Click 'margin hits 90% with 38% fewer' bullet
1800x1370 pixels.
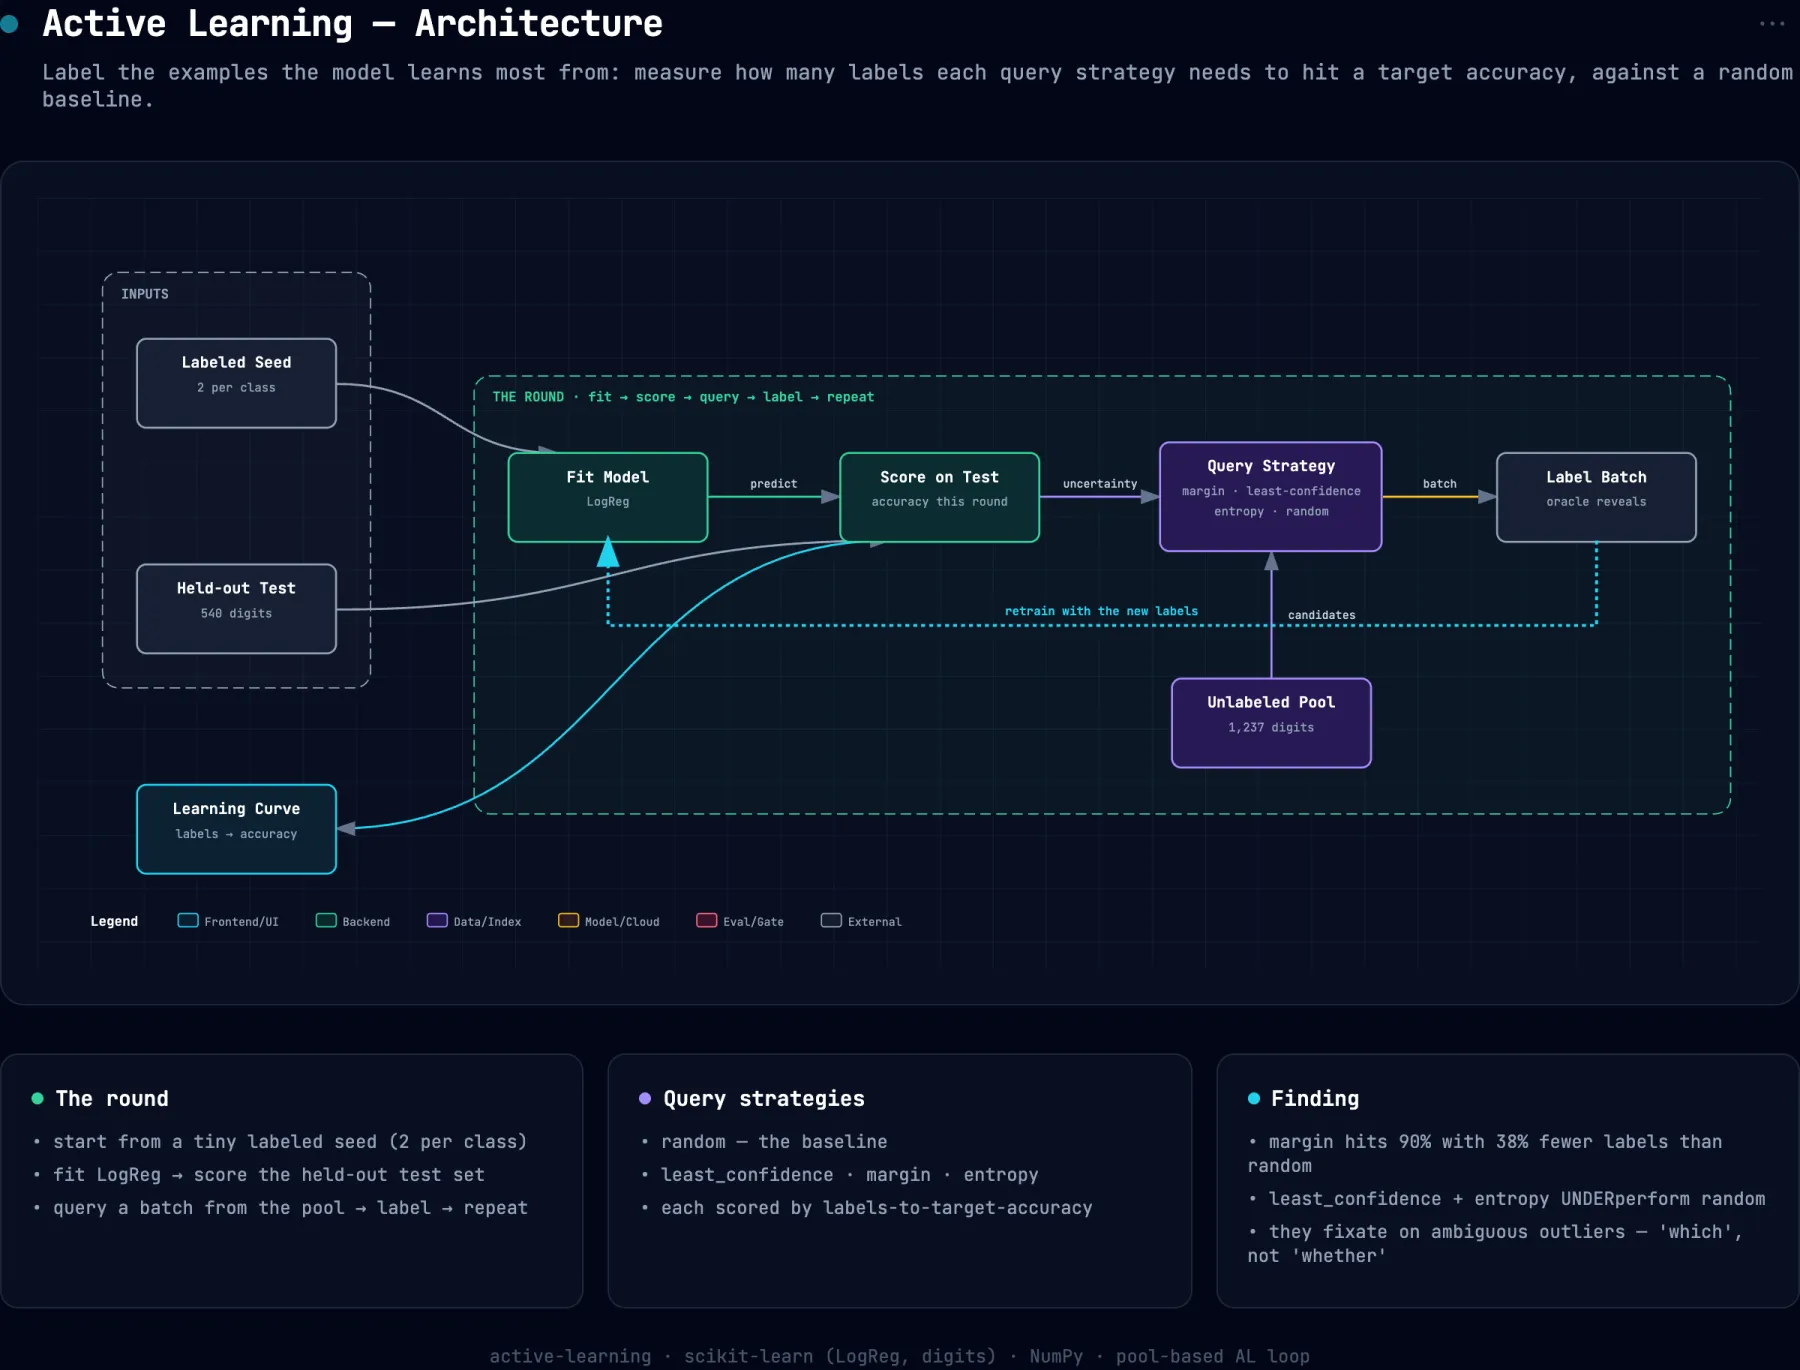point(1485,1153)
